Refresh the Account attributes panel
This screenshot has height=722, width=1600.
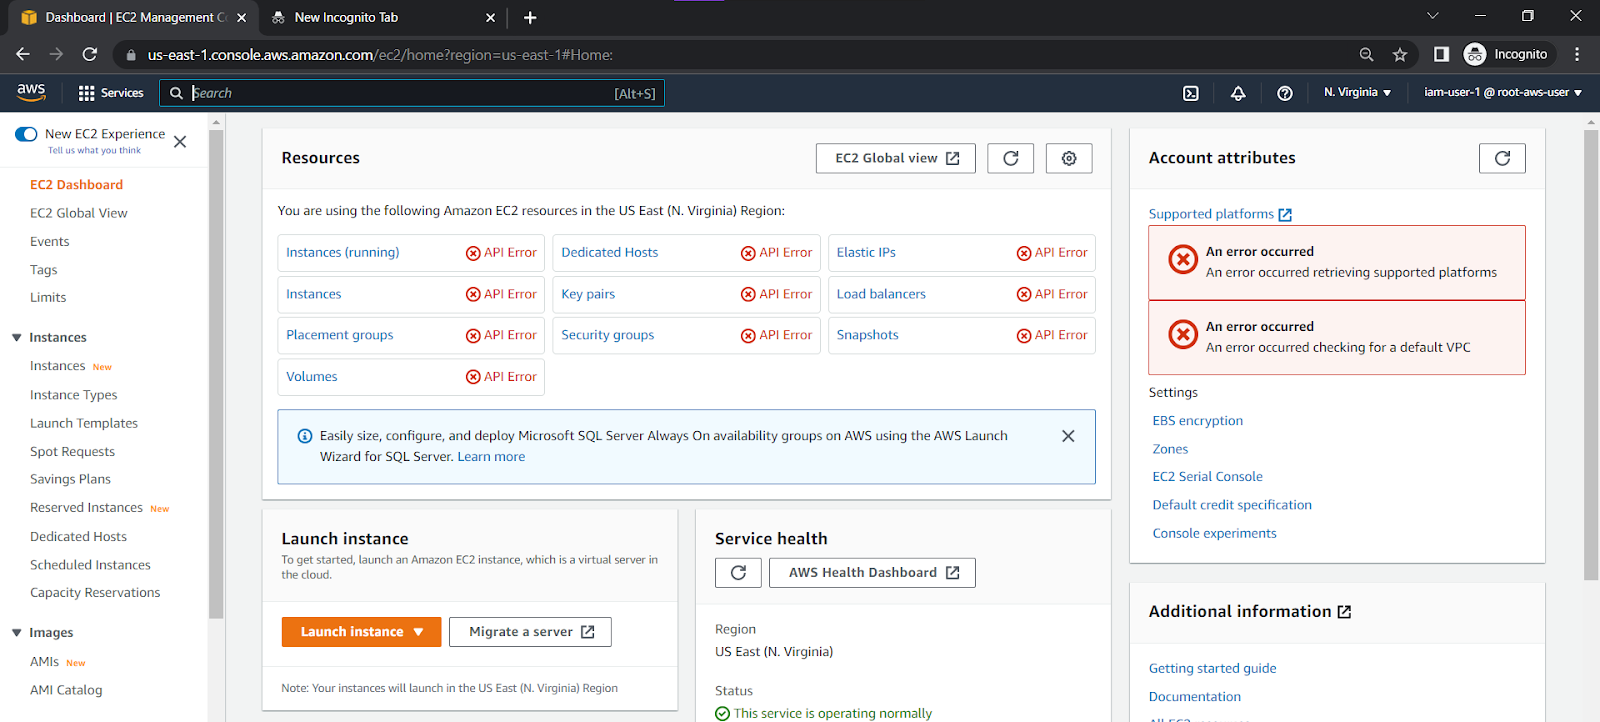[1502, 158]
